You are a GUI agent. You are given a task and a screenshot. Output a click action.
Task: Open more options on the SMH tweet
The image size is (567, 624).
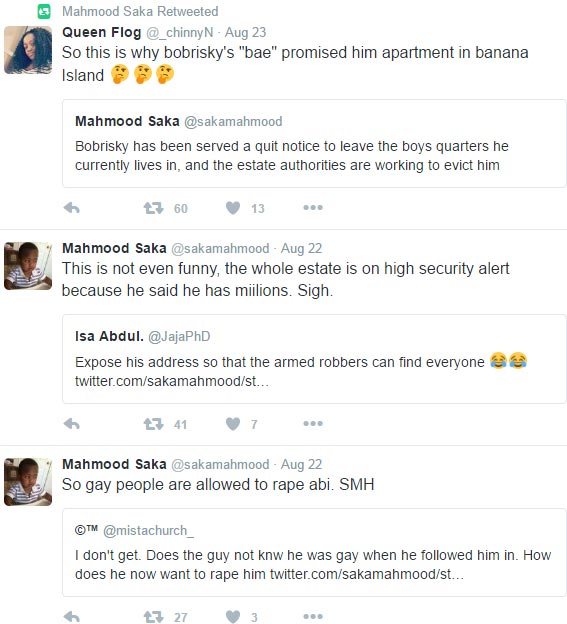point(313,616)
